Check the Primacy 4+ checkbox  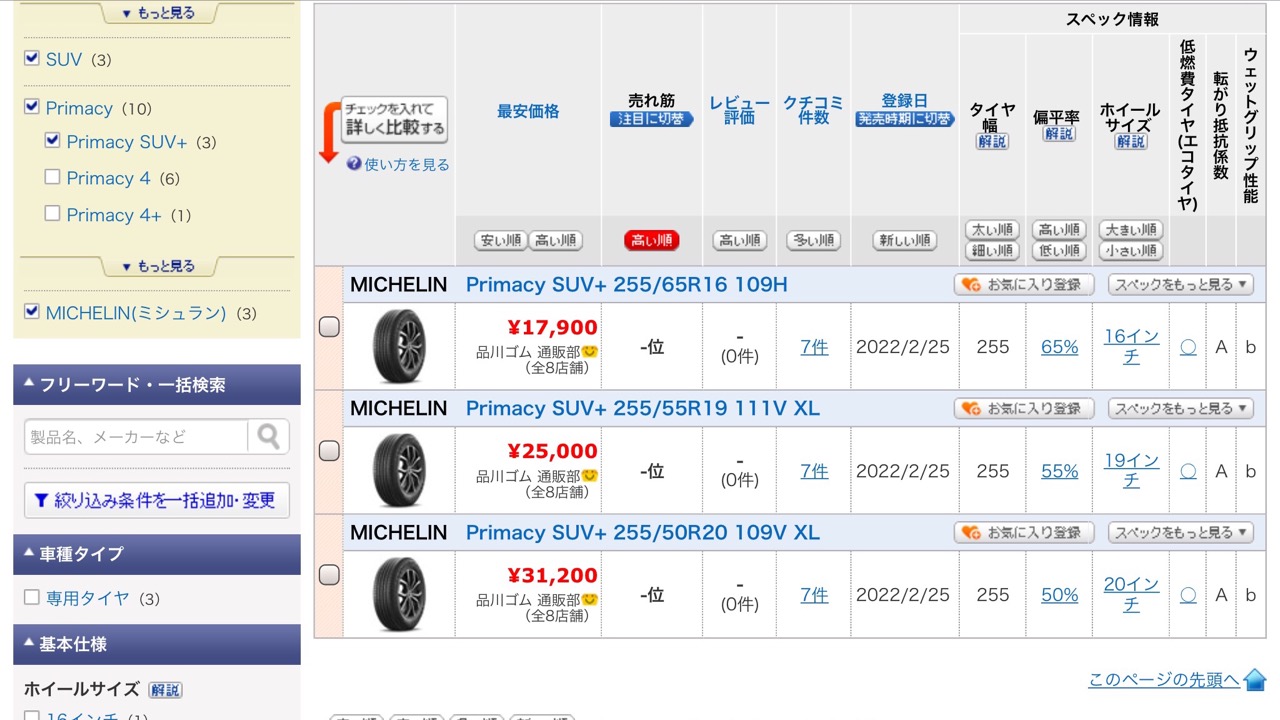point(53,213)
